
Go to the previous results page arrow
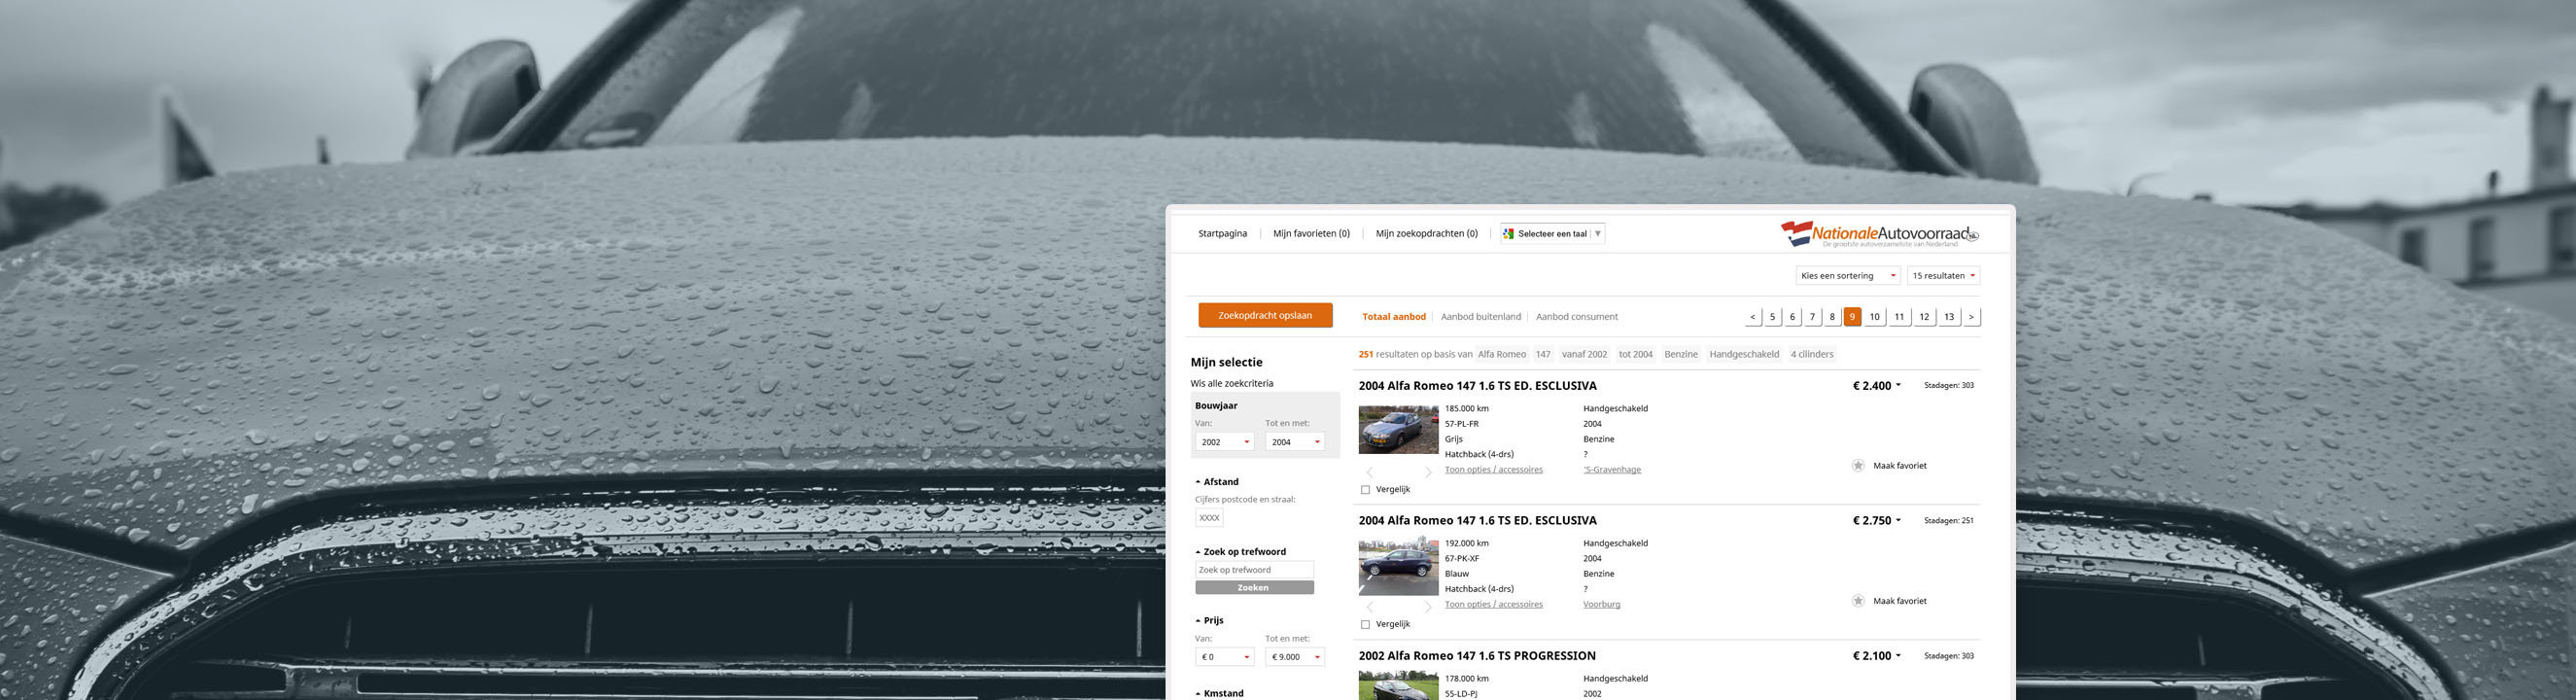(1752, 317)
